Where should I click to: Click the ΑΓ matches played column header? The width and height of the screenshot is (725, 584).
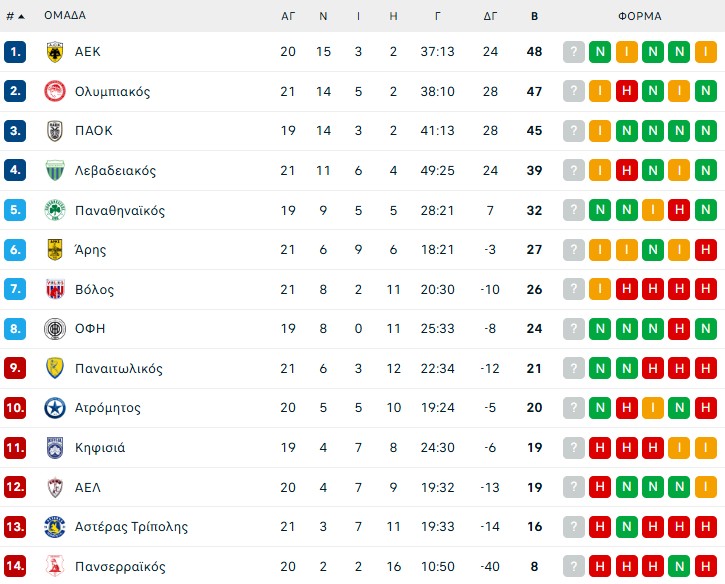288,16
